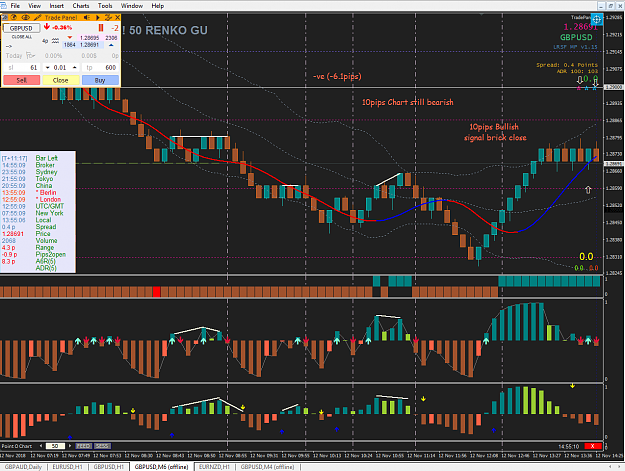Click the tools icon in Trade Panel header

point(108,18)
